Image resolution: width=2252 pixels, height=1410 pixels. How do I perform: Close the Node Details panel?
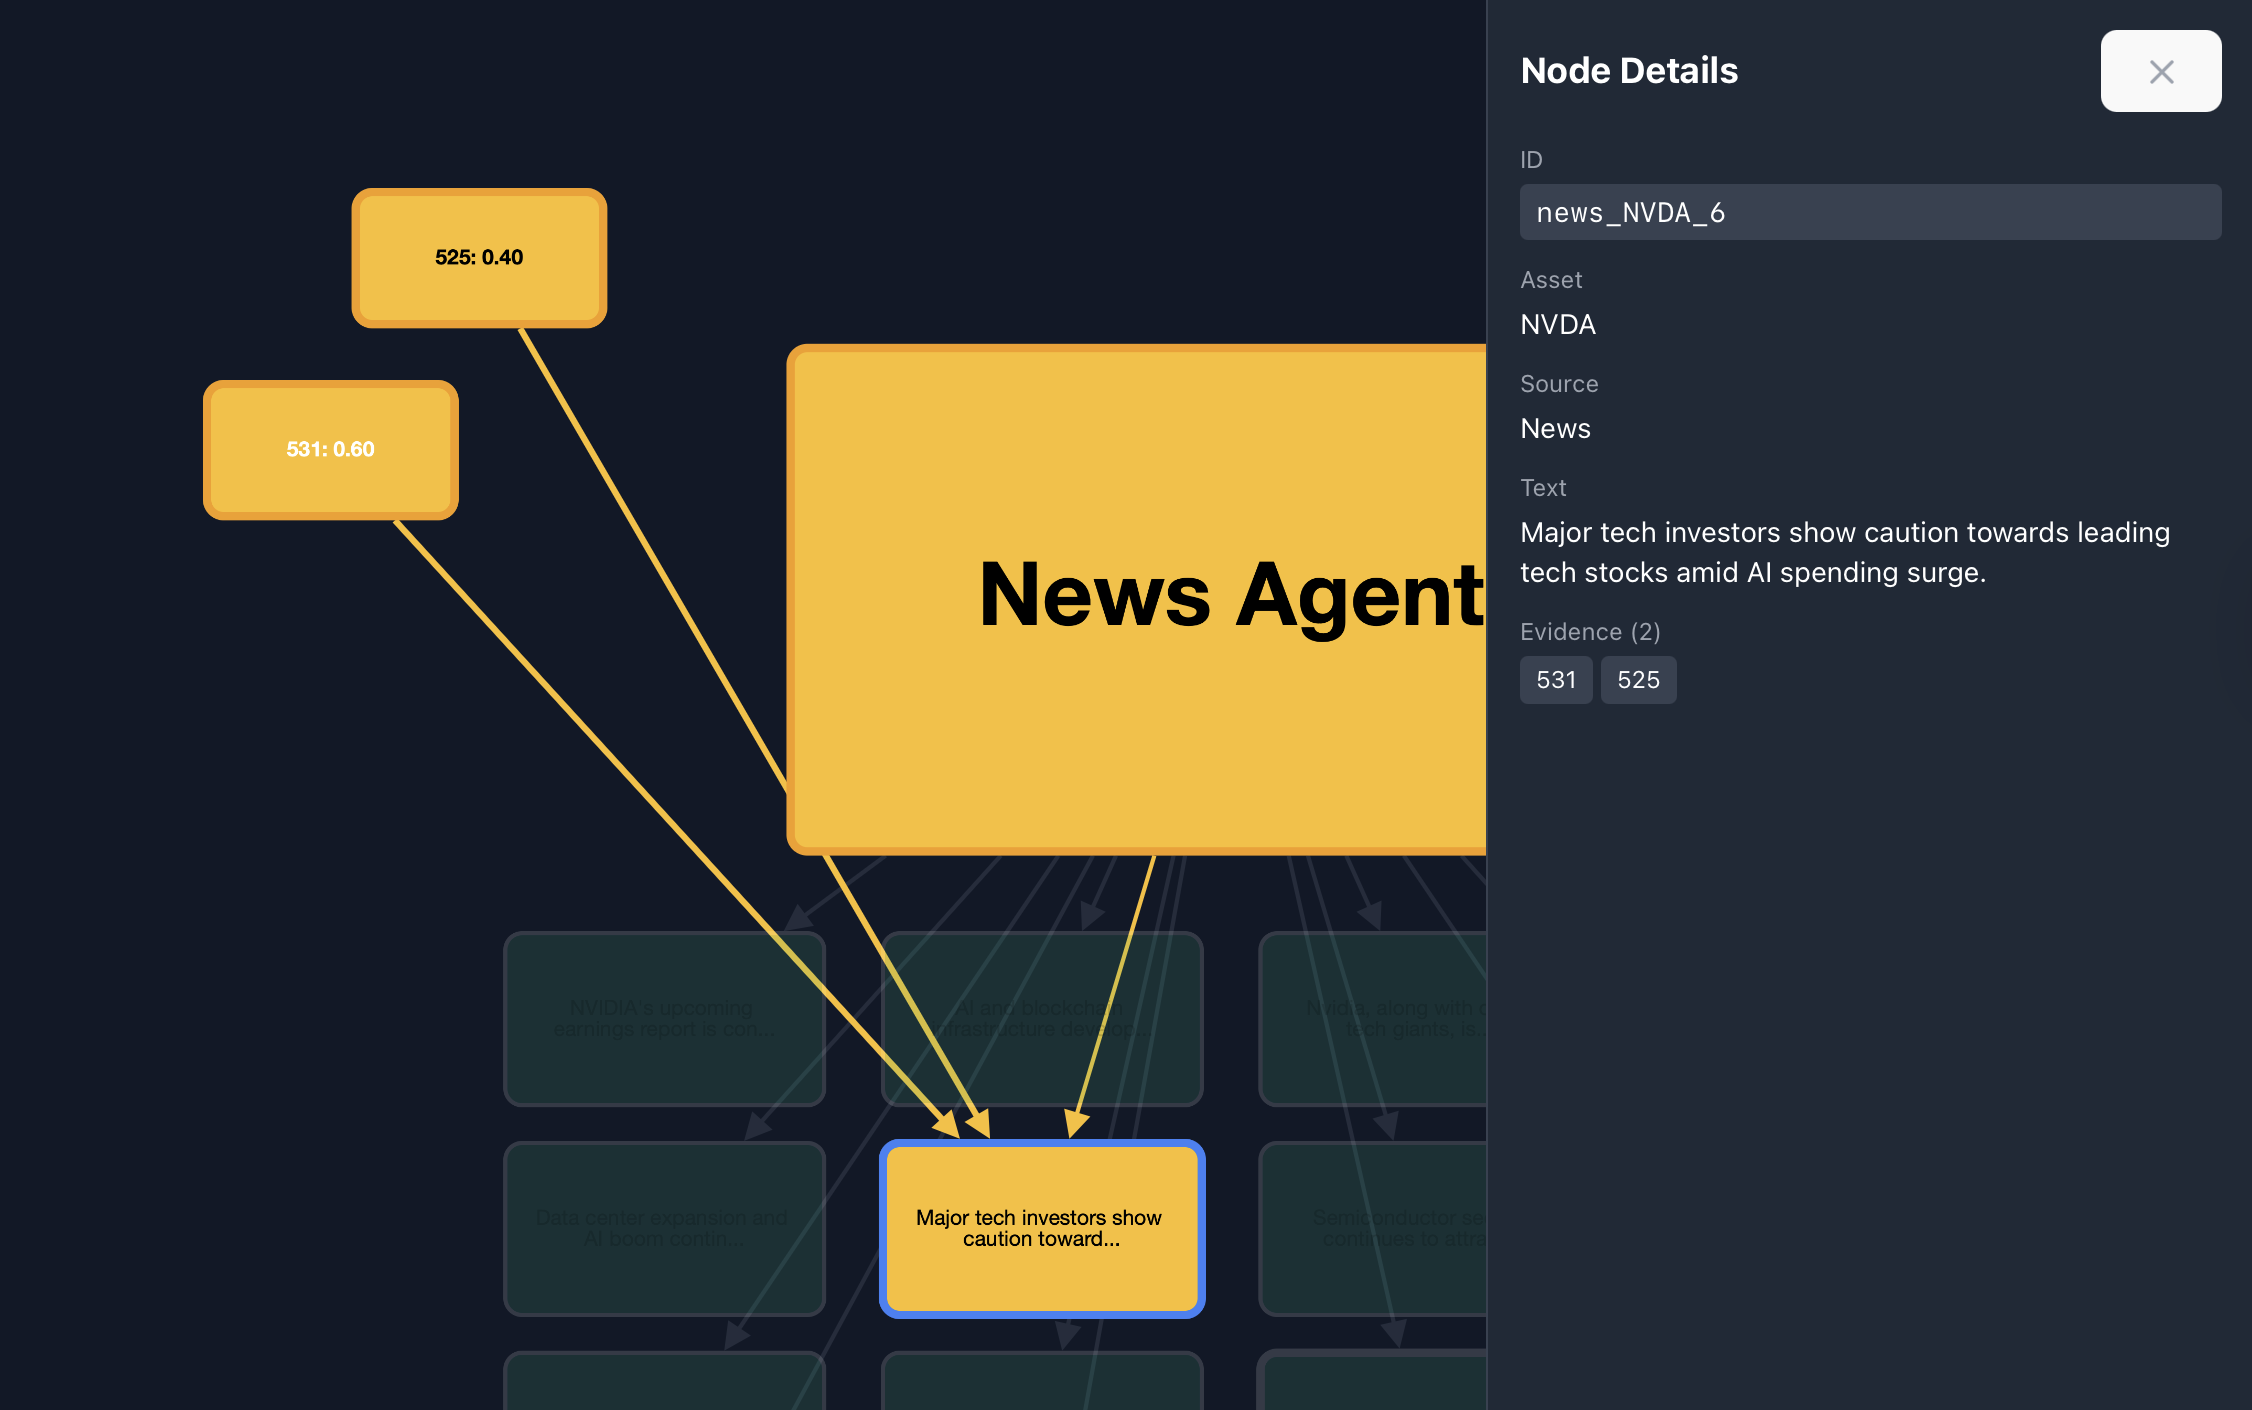[2160, 71]
